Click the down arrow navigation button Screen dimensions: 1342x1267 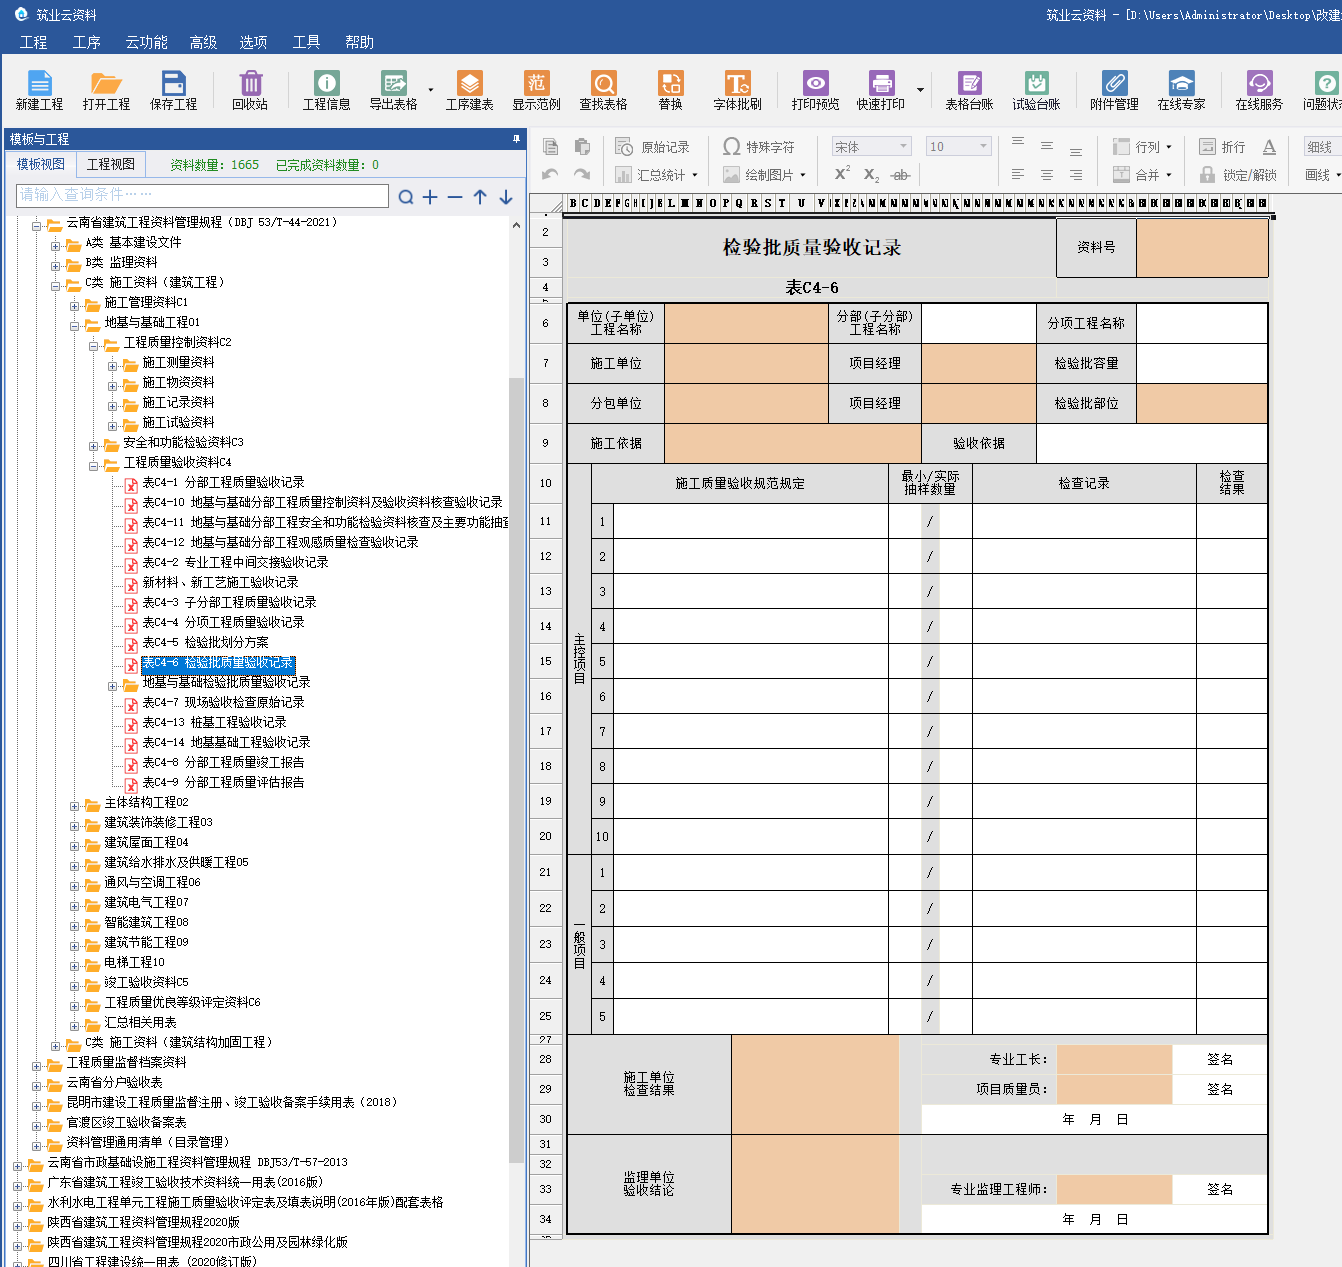tap(506, 197)
